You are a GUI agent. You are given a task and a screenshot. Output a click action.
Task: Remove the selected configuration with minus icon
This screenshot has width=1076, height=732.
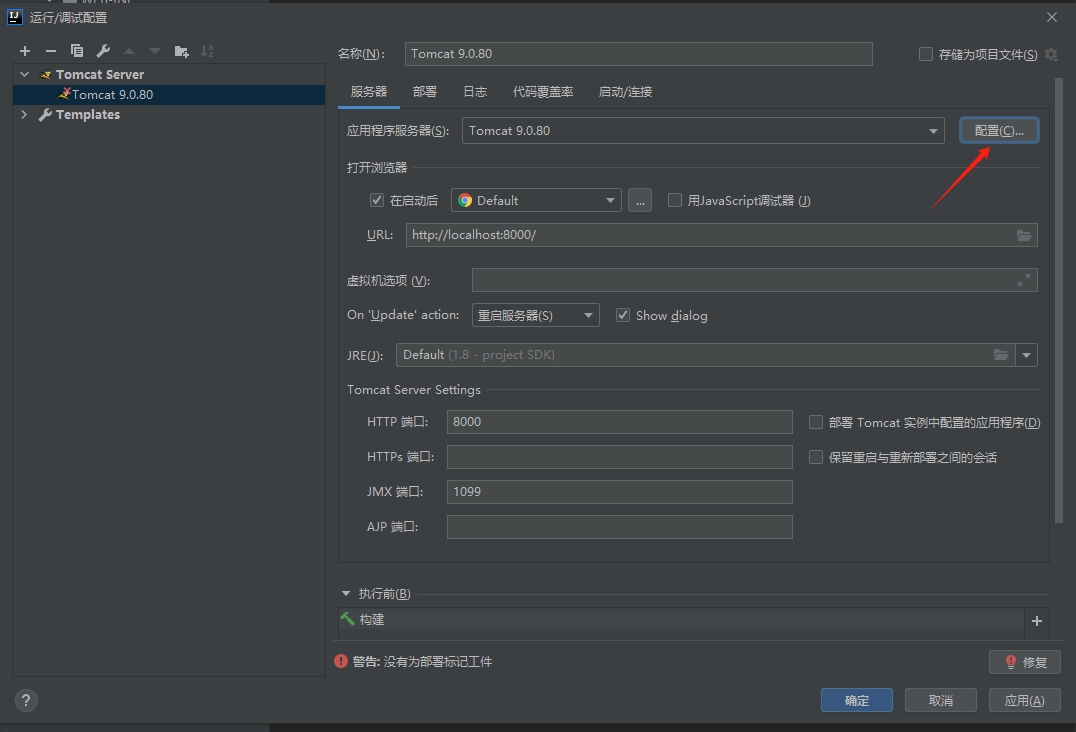[x=51, y=51]
